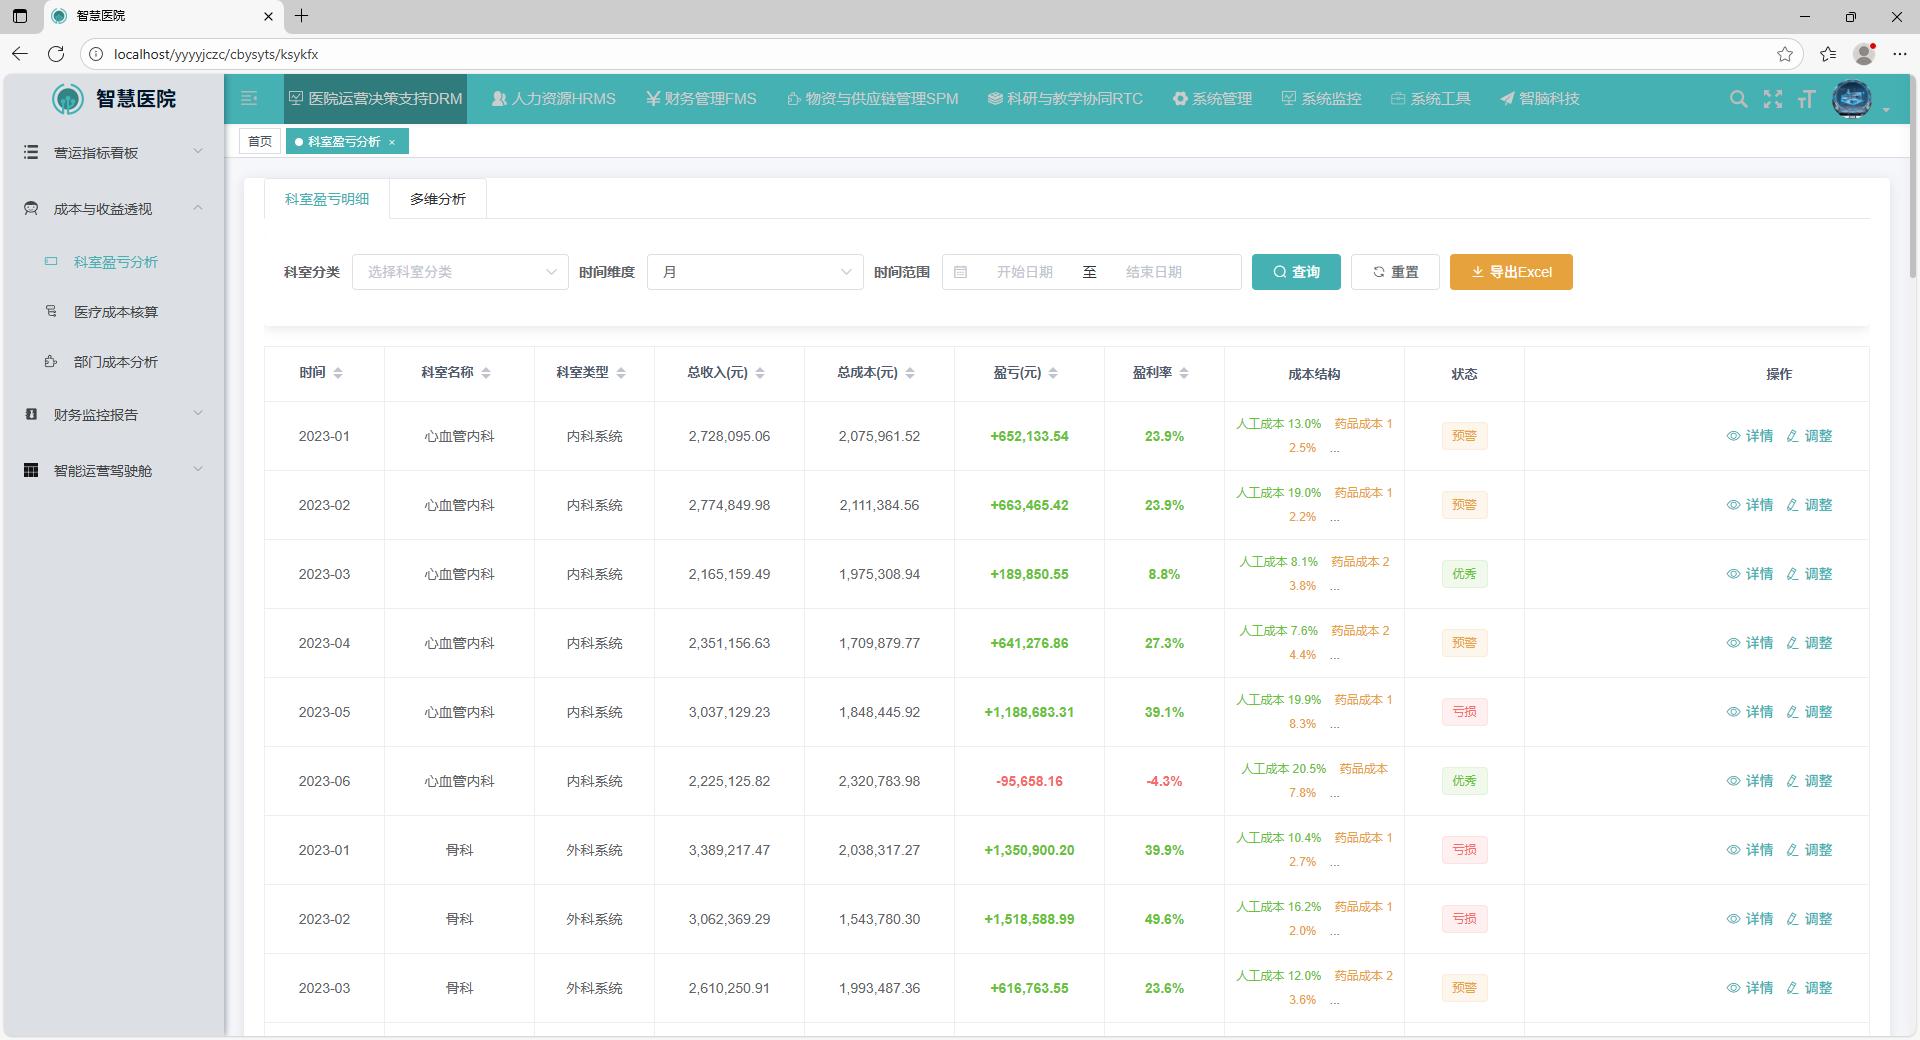Viewport: 1920px width, 1040px height.
Task: Click calendar icon in the date range field
Action: (x=960, y=272)
